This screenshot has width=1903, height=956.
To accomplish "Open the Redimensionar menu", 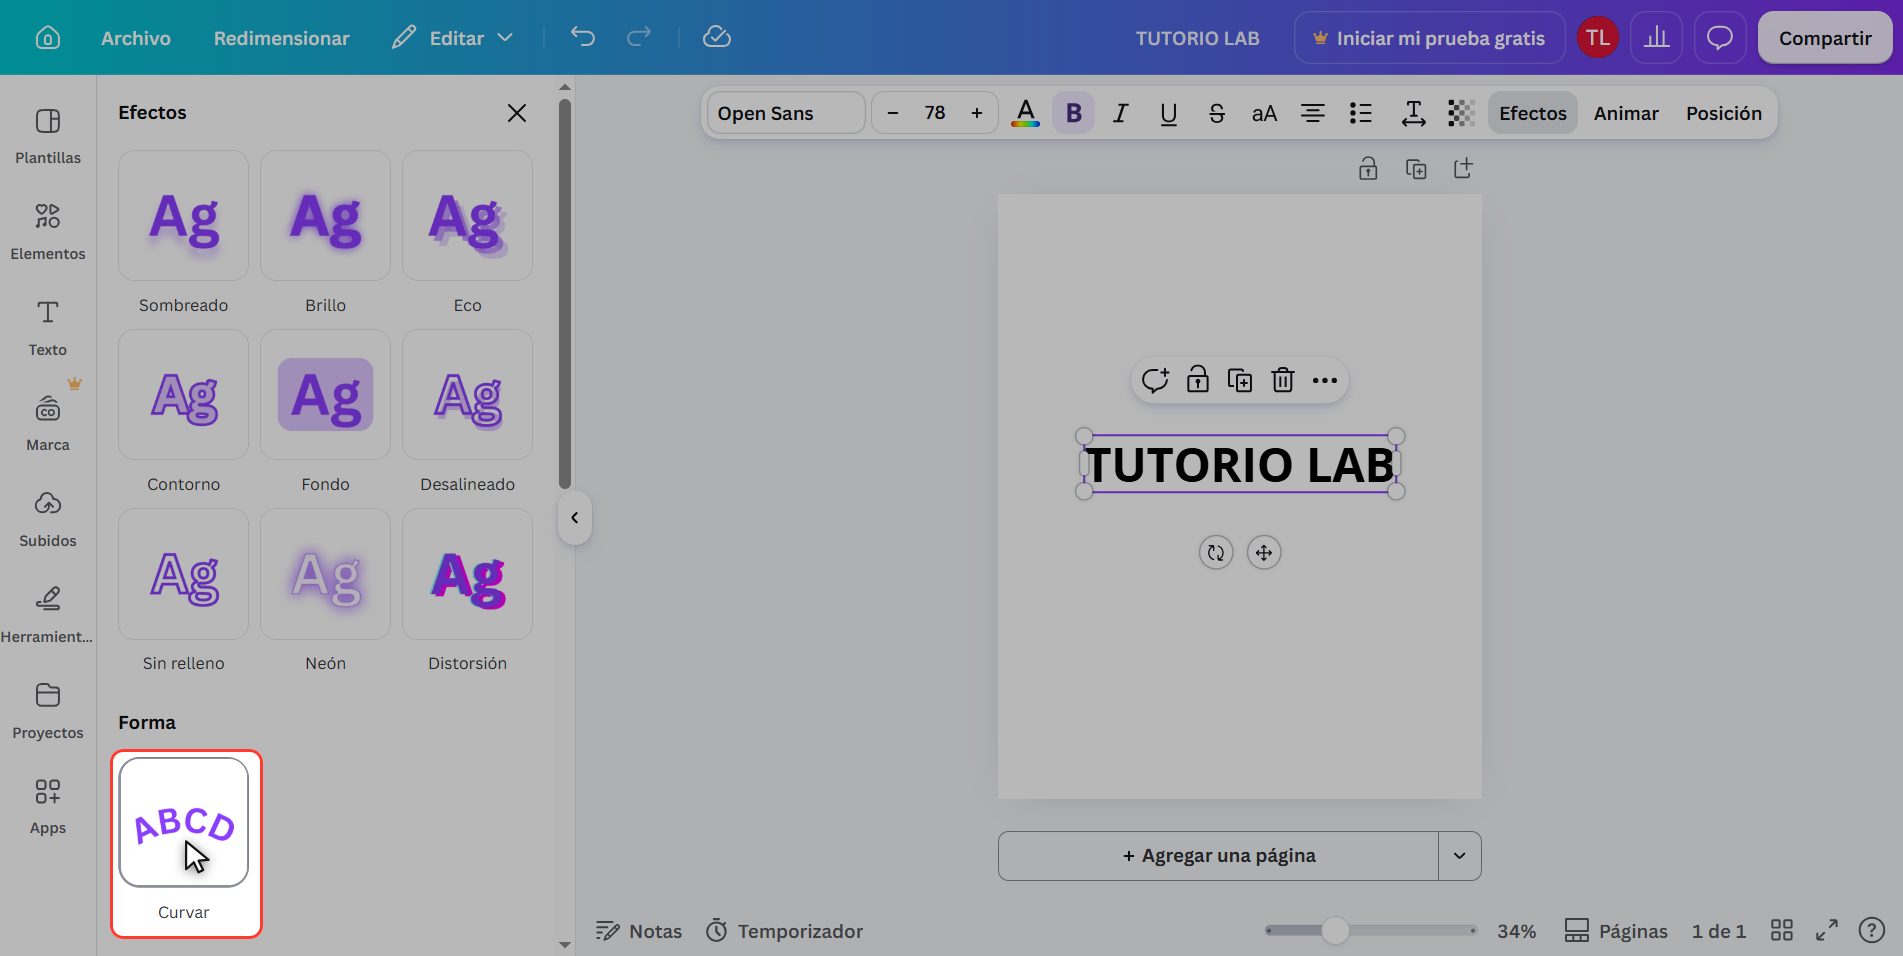I will (281, 38).
